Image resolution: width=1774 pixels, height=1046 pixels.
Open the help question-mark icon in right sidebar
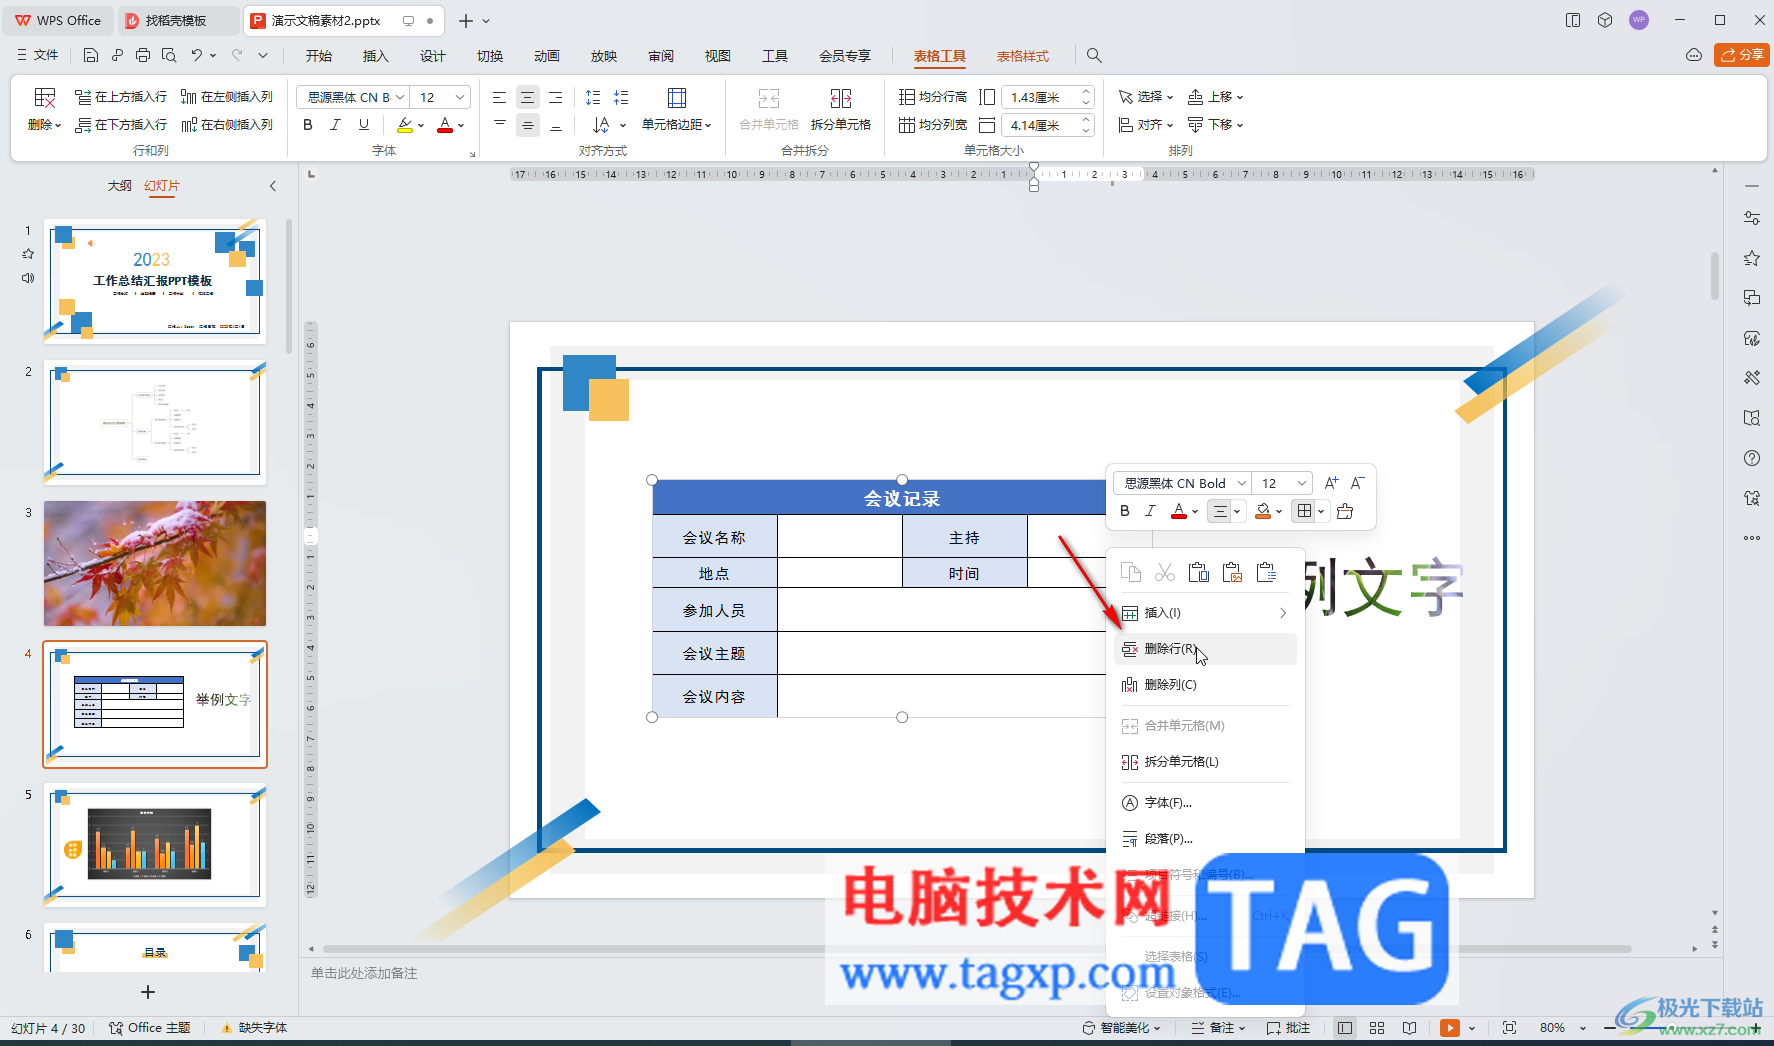(x=1752, y=458)
